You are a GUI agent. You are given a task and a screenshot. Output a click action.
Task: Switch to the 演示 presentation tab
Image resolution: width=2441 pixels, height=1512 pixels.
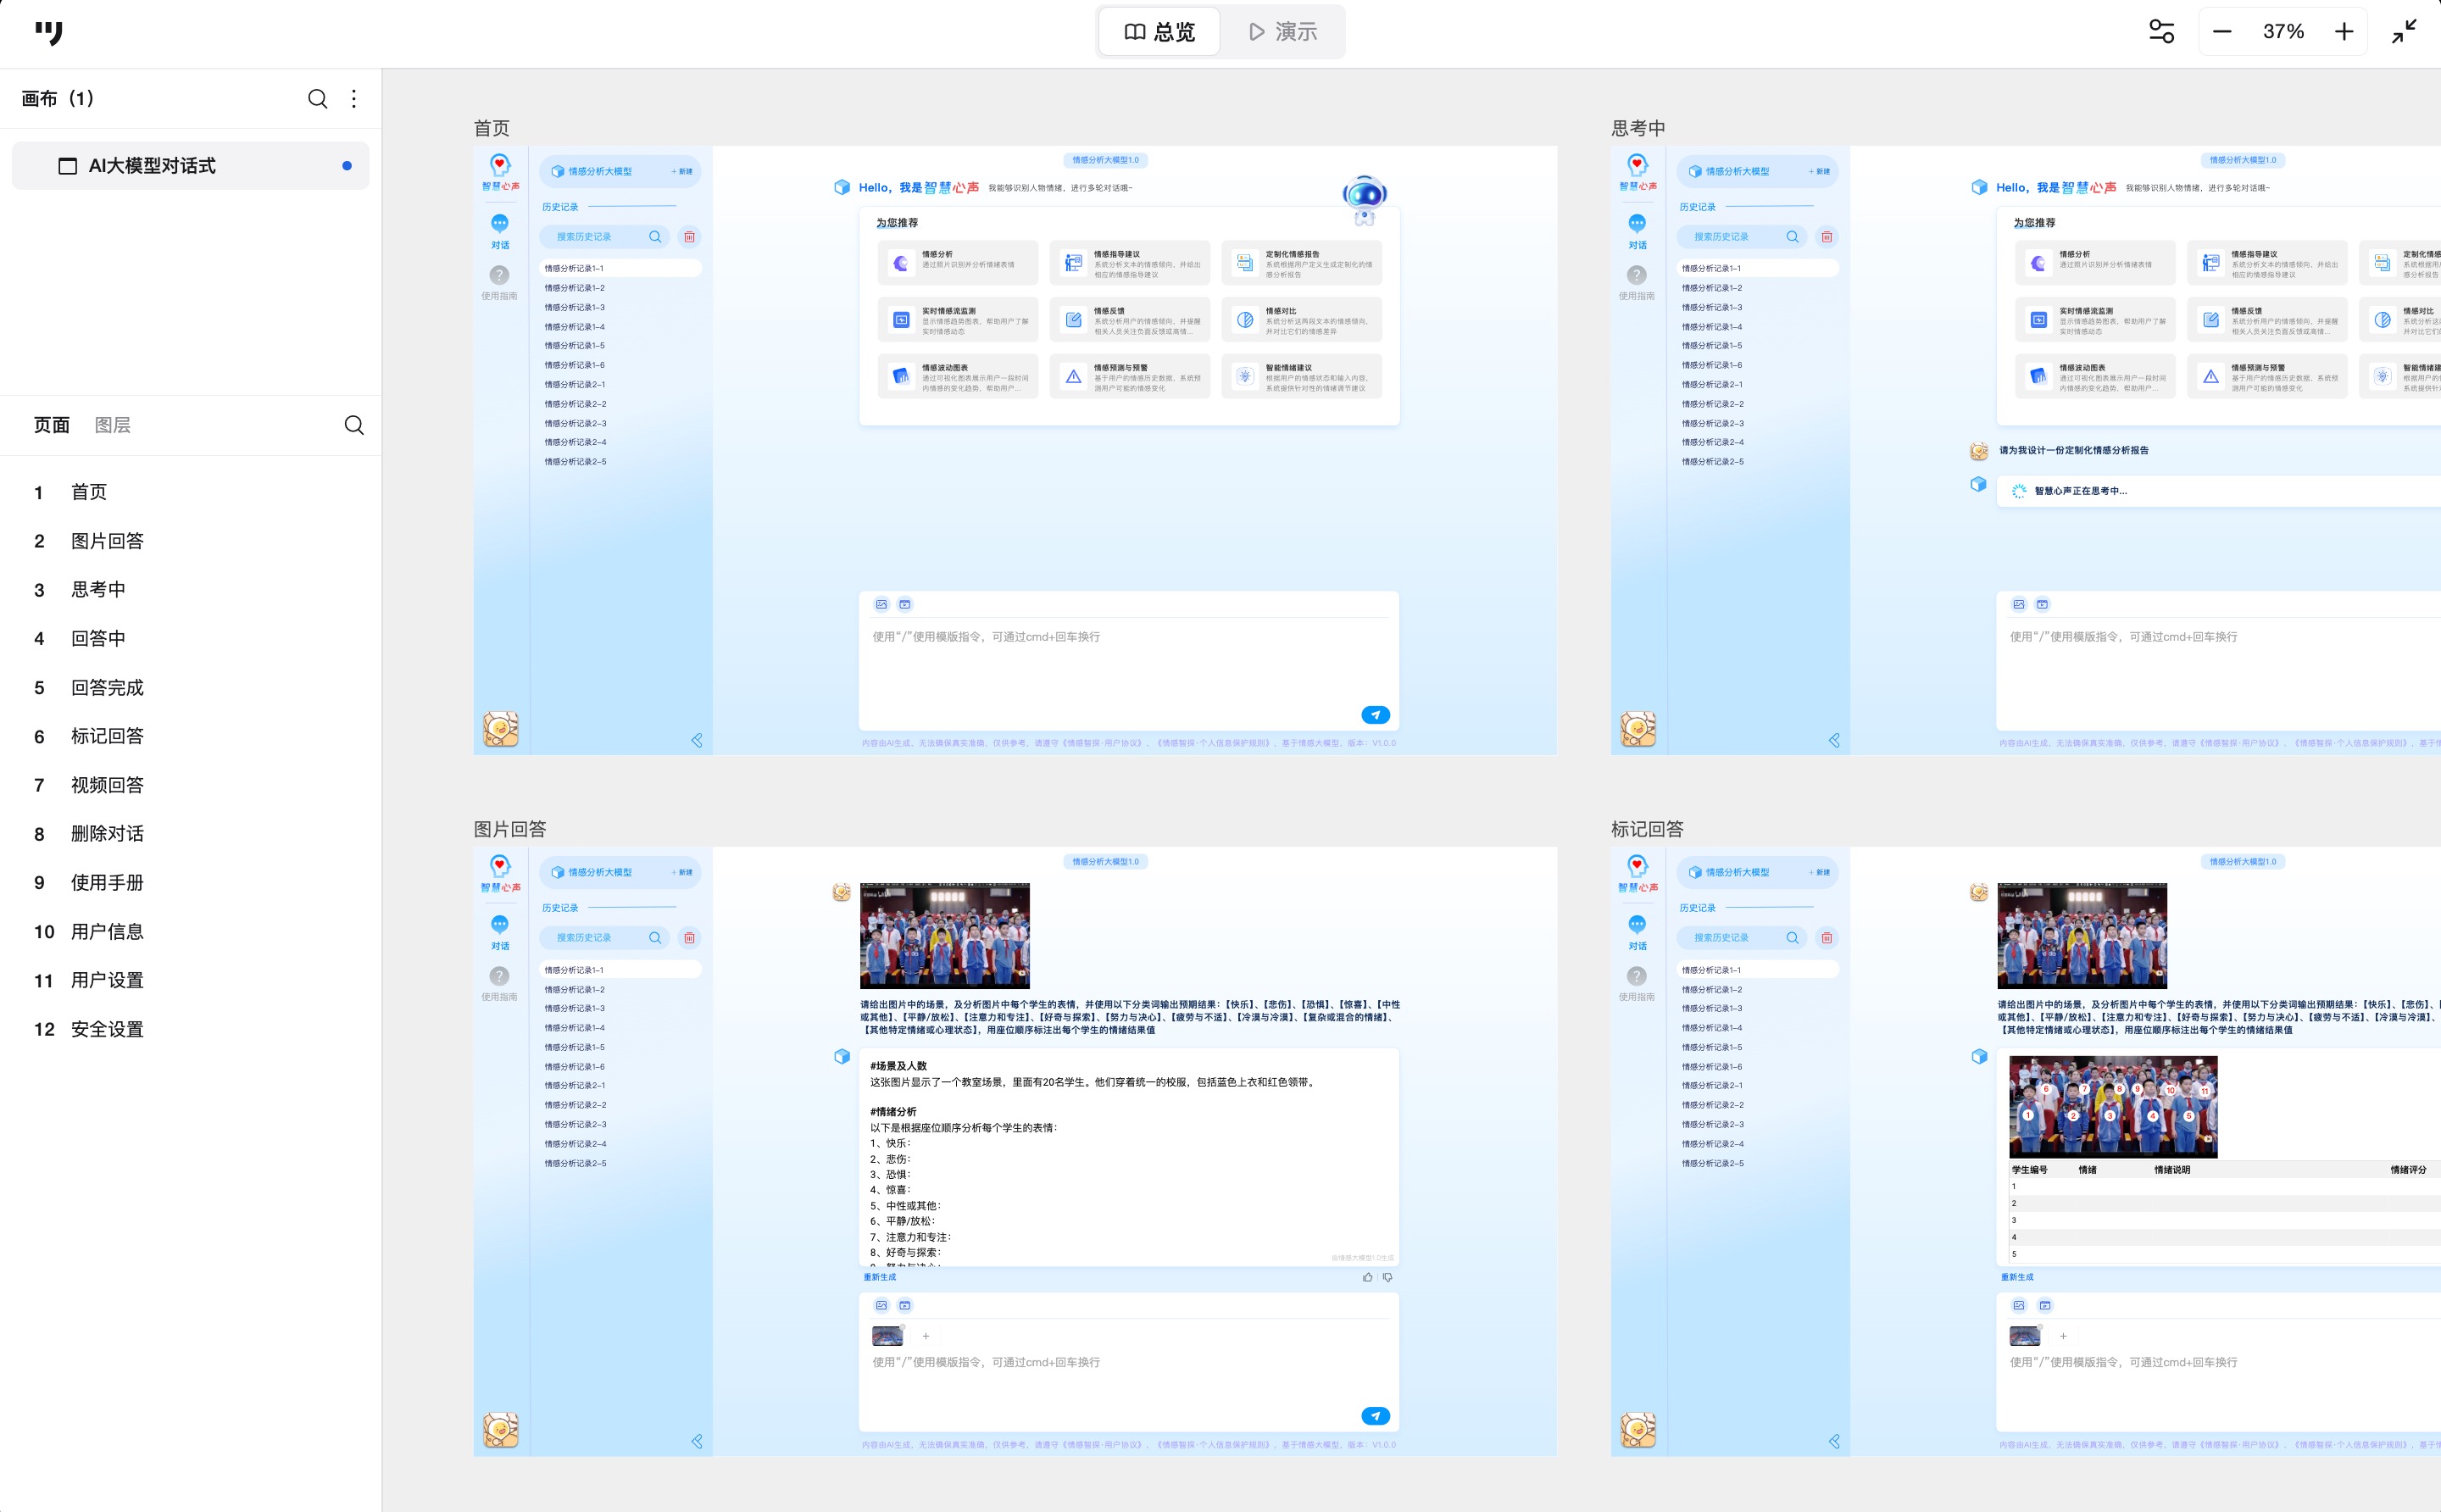point(1283,32)
